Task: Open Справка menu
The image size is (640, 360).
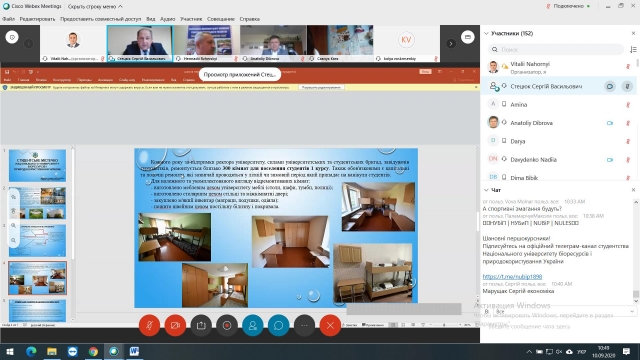Action: pyautogui.click(x=250, y=19)
